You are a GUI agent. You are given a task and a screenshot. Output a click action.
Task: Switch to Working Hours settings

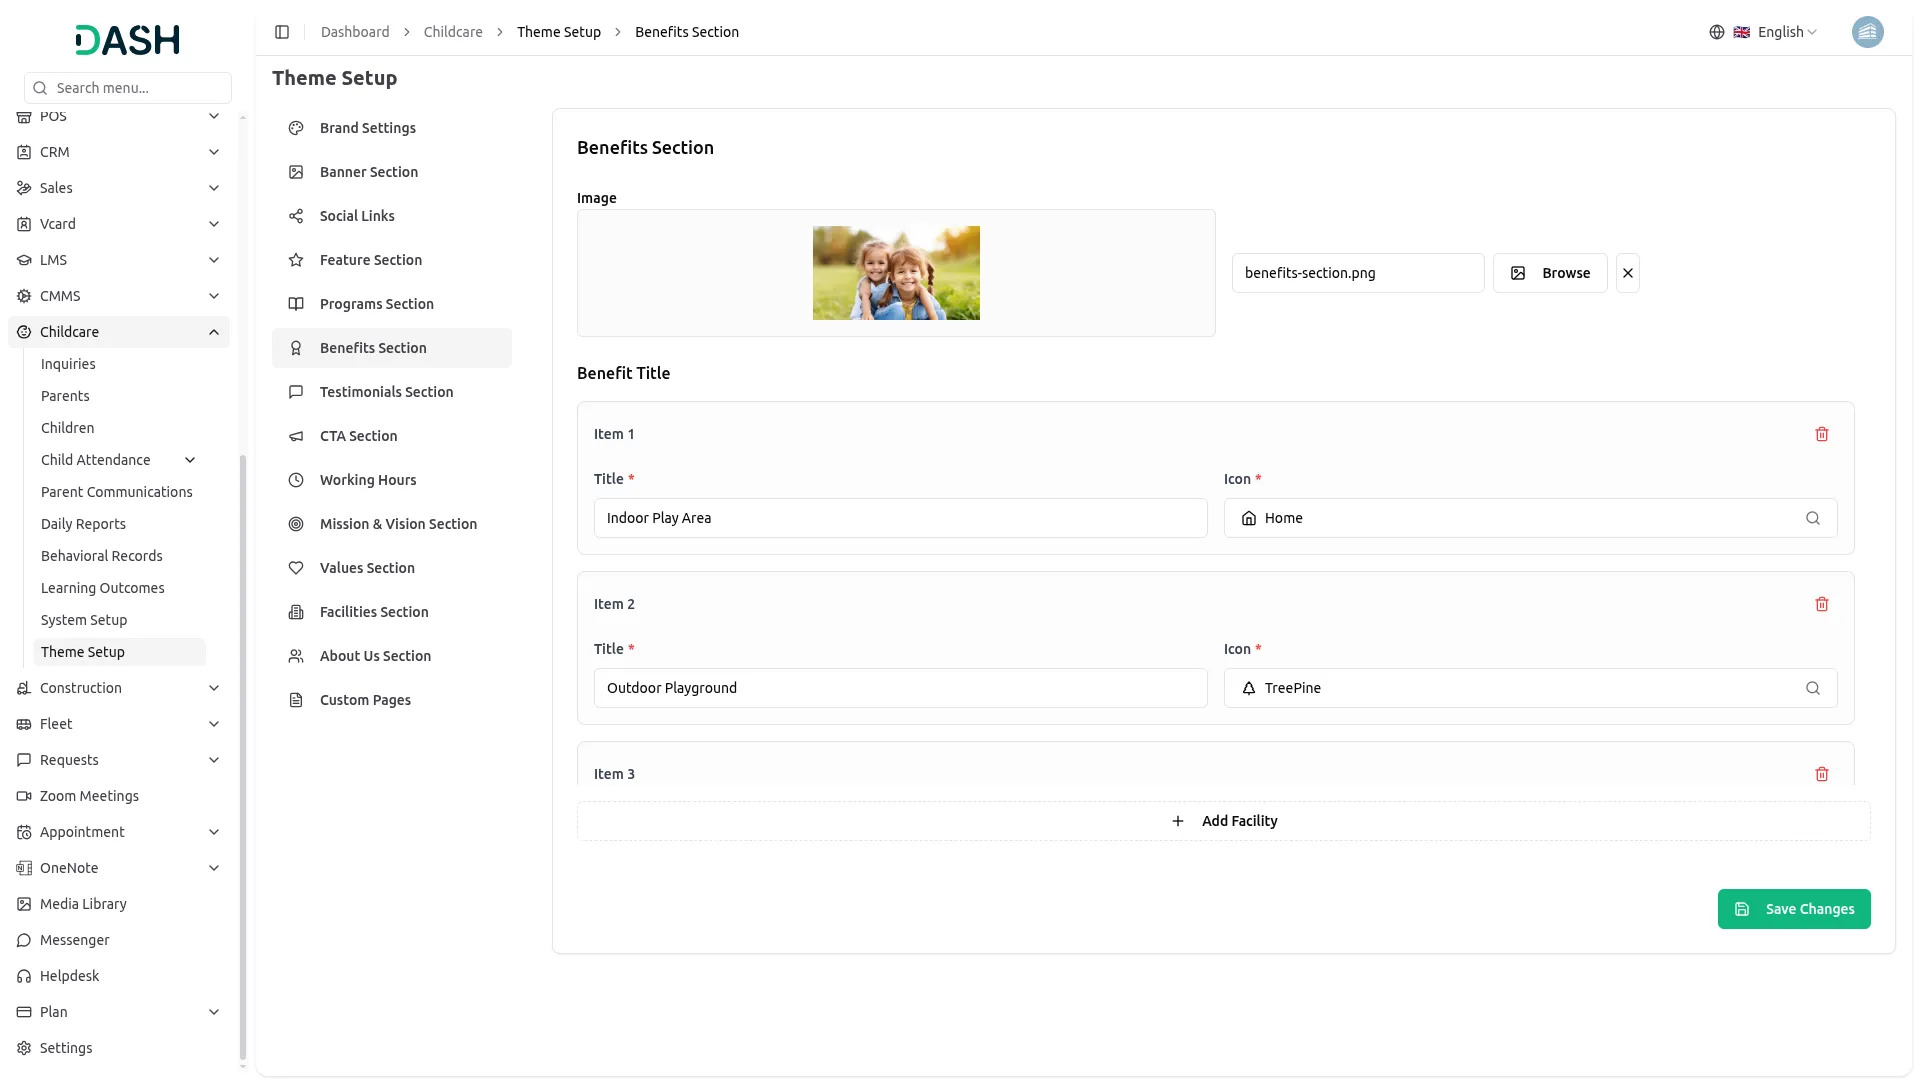coord(368,480)
